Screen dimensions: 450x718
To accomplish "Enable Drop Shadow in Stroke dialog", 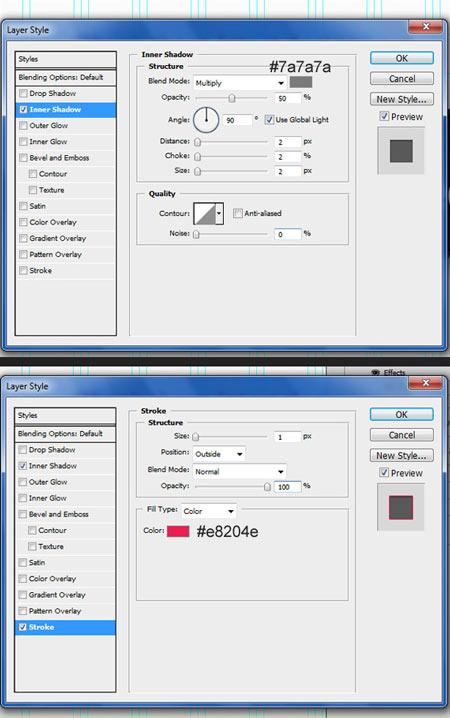I will point(22,450).
